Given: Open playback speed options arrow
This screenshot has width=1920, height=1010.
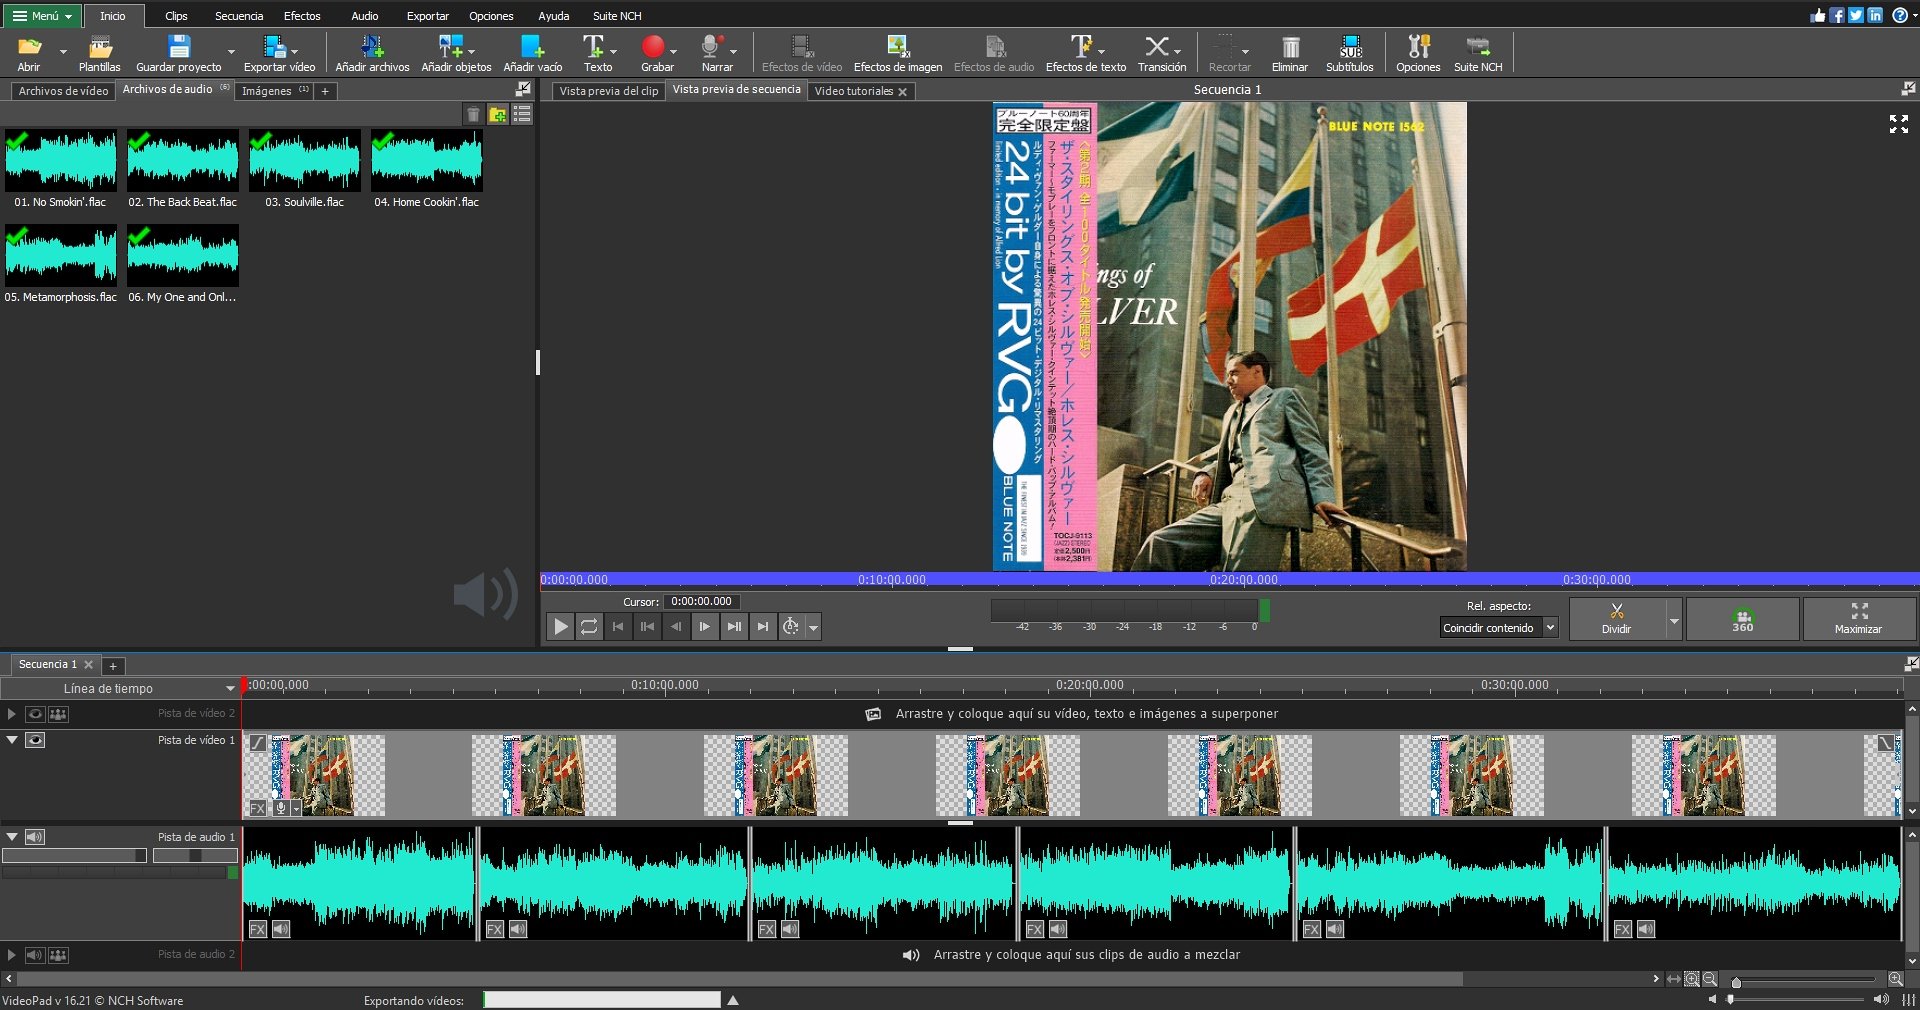Looking at the screenshot, I should pyautogui.click(x=814, y=628).
